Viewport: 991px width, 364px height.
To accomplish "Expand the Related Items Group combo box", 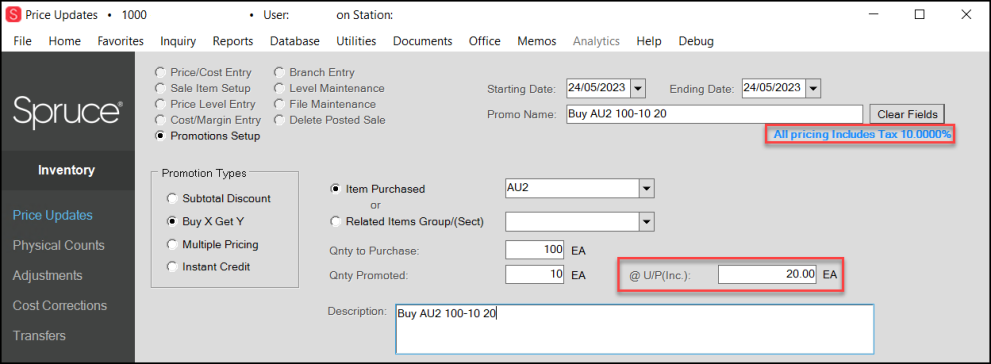I will pos(647,222).
